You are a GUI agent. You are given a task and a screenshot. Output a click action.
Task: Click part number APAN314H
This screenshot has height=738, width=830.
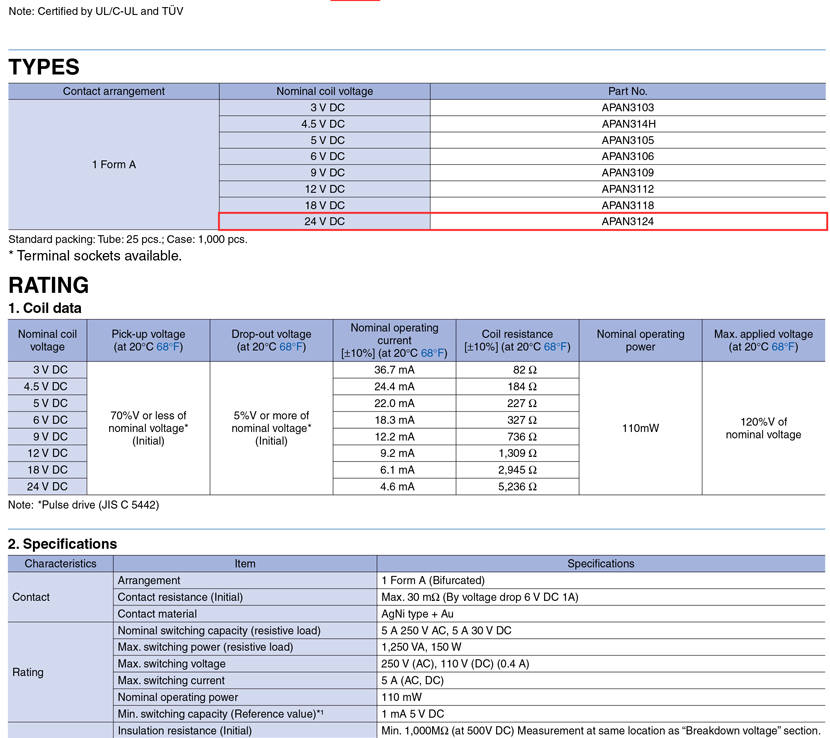628,124
